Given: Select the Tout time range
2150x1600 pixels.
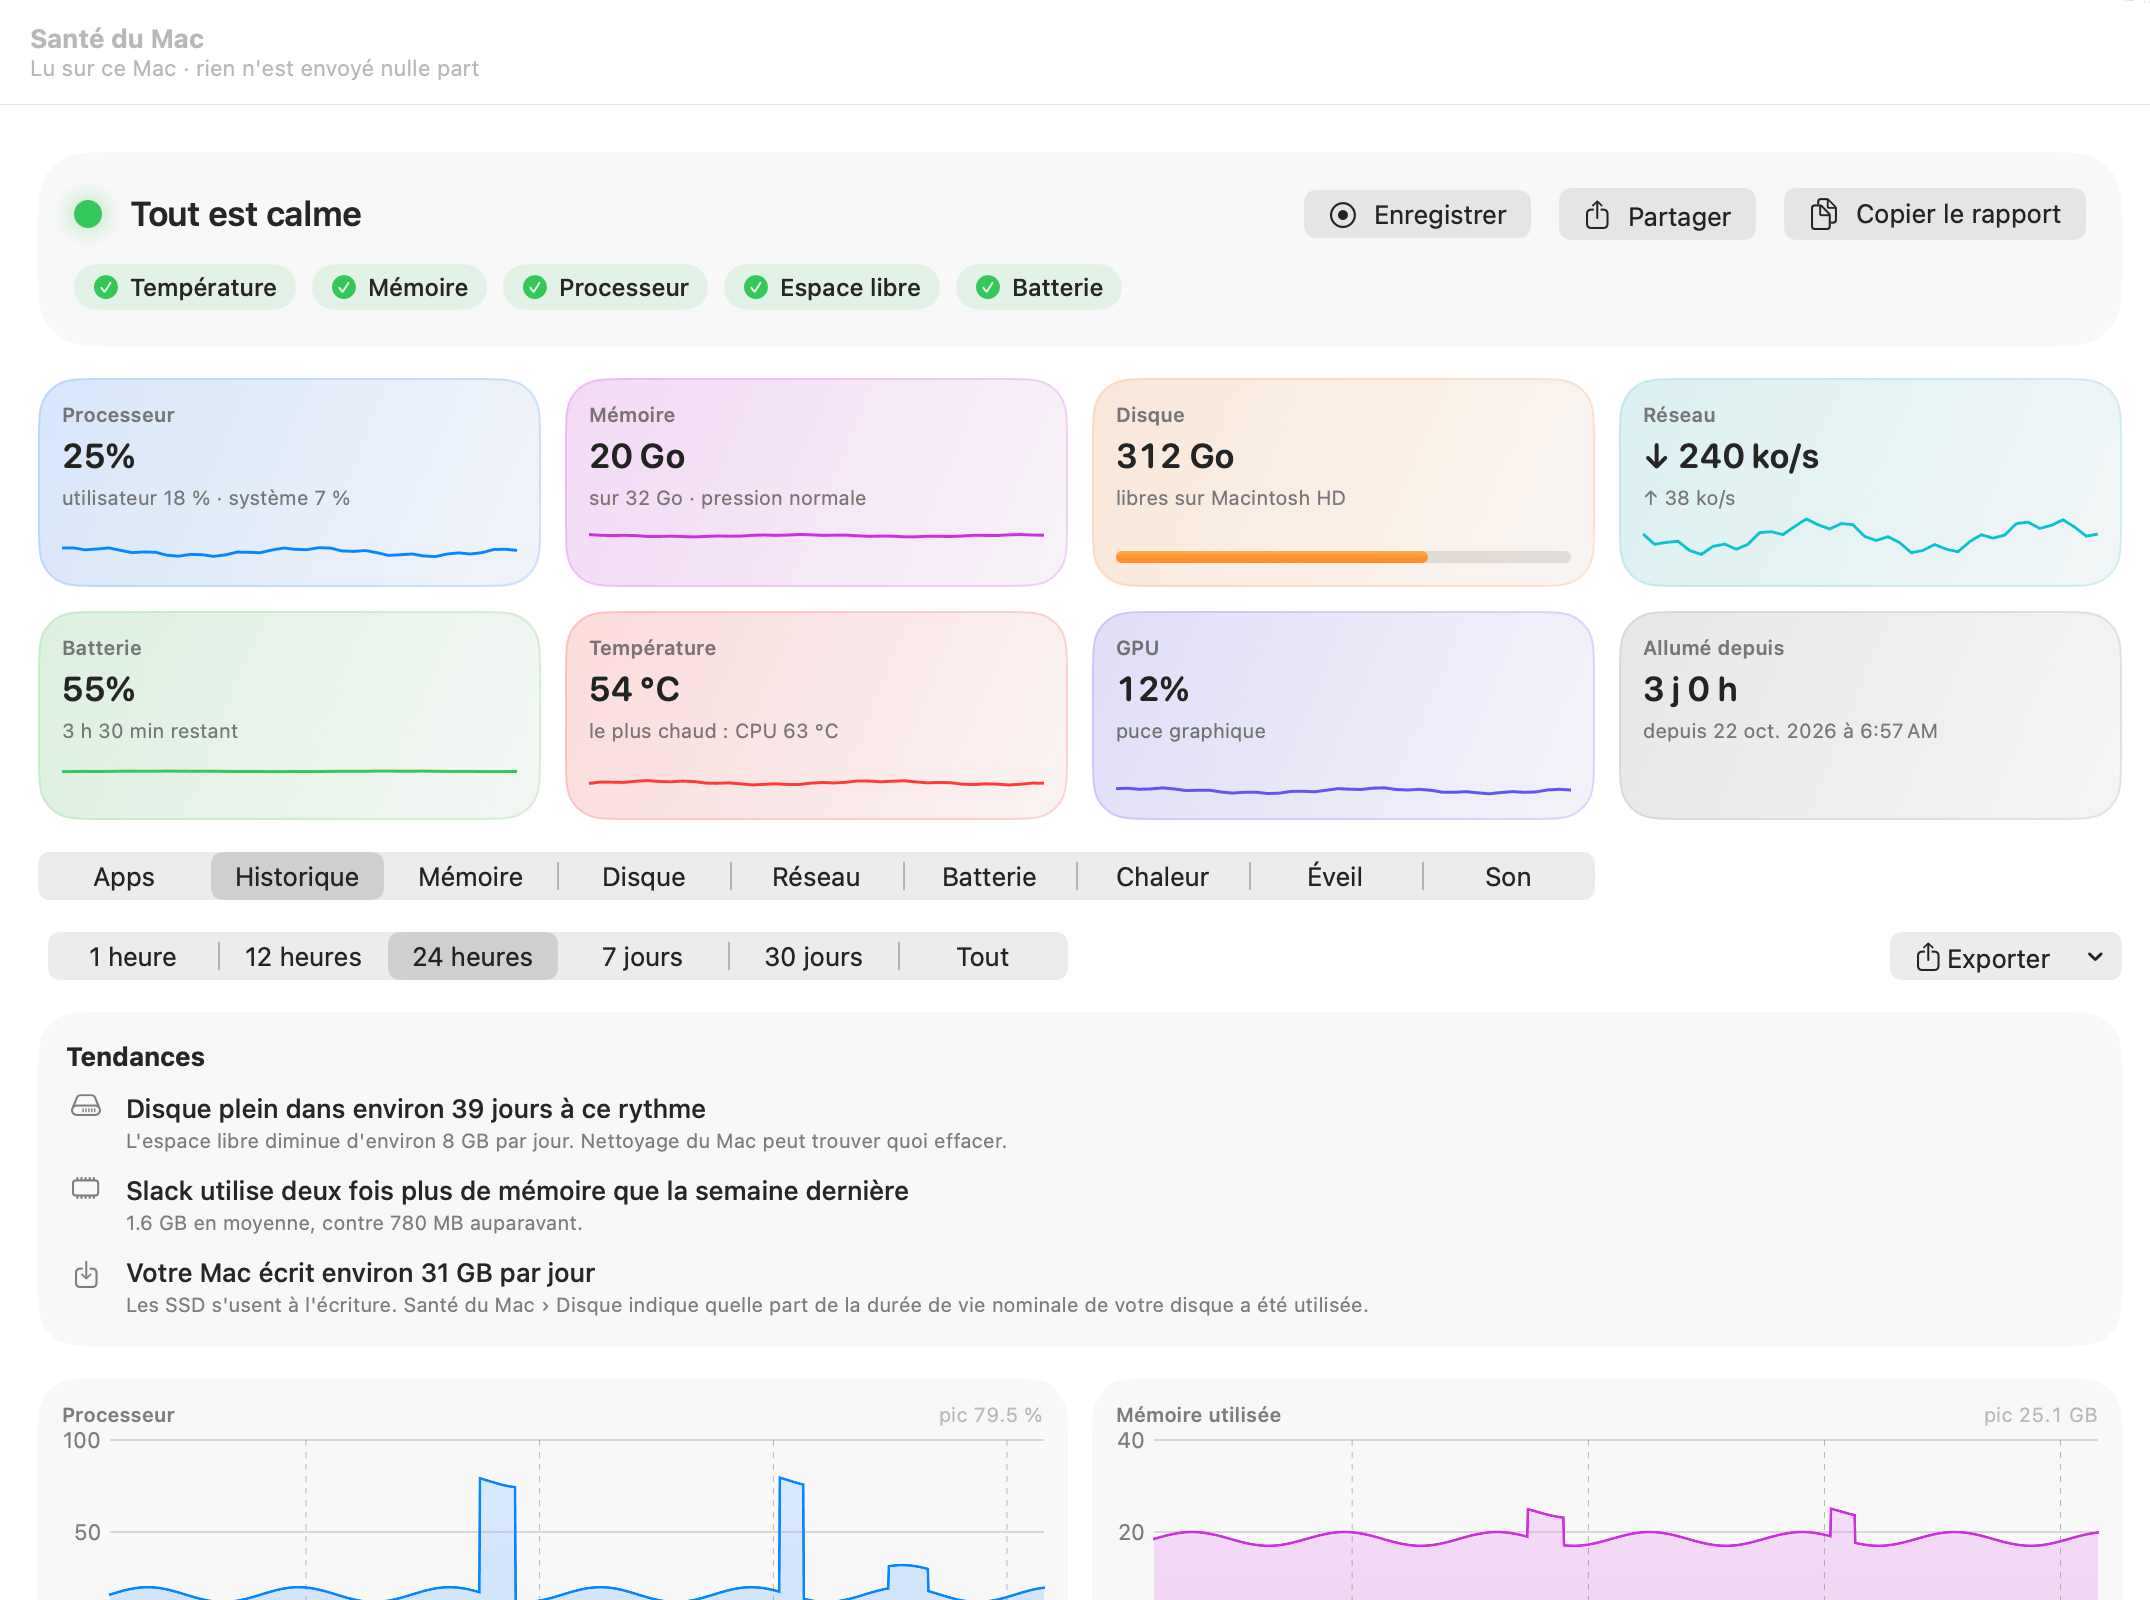Looking at the screenshot, I should [983, 957].
